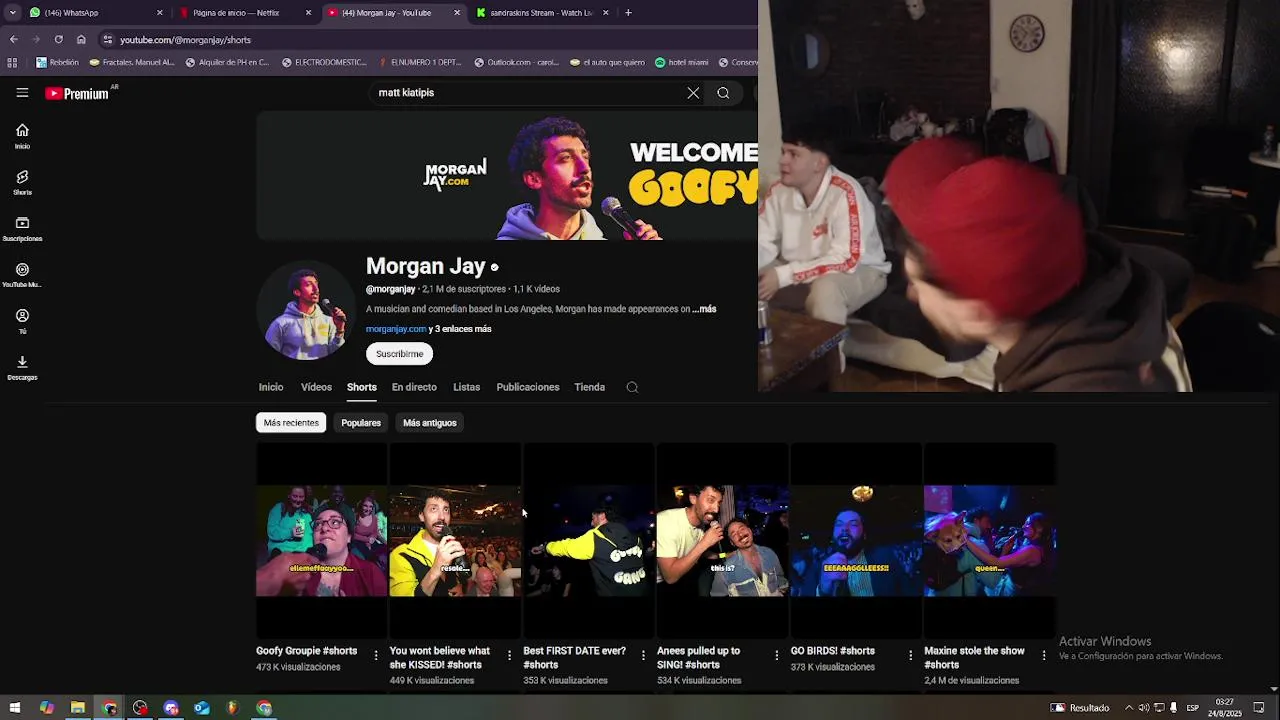Open options menu for Goofy Groupie short
Viewport: 1280px width, 720px height.
[x=376, y=655]
